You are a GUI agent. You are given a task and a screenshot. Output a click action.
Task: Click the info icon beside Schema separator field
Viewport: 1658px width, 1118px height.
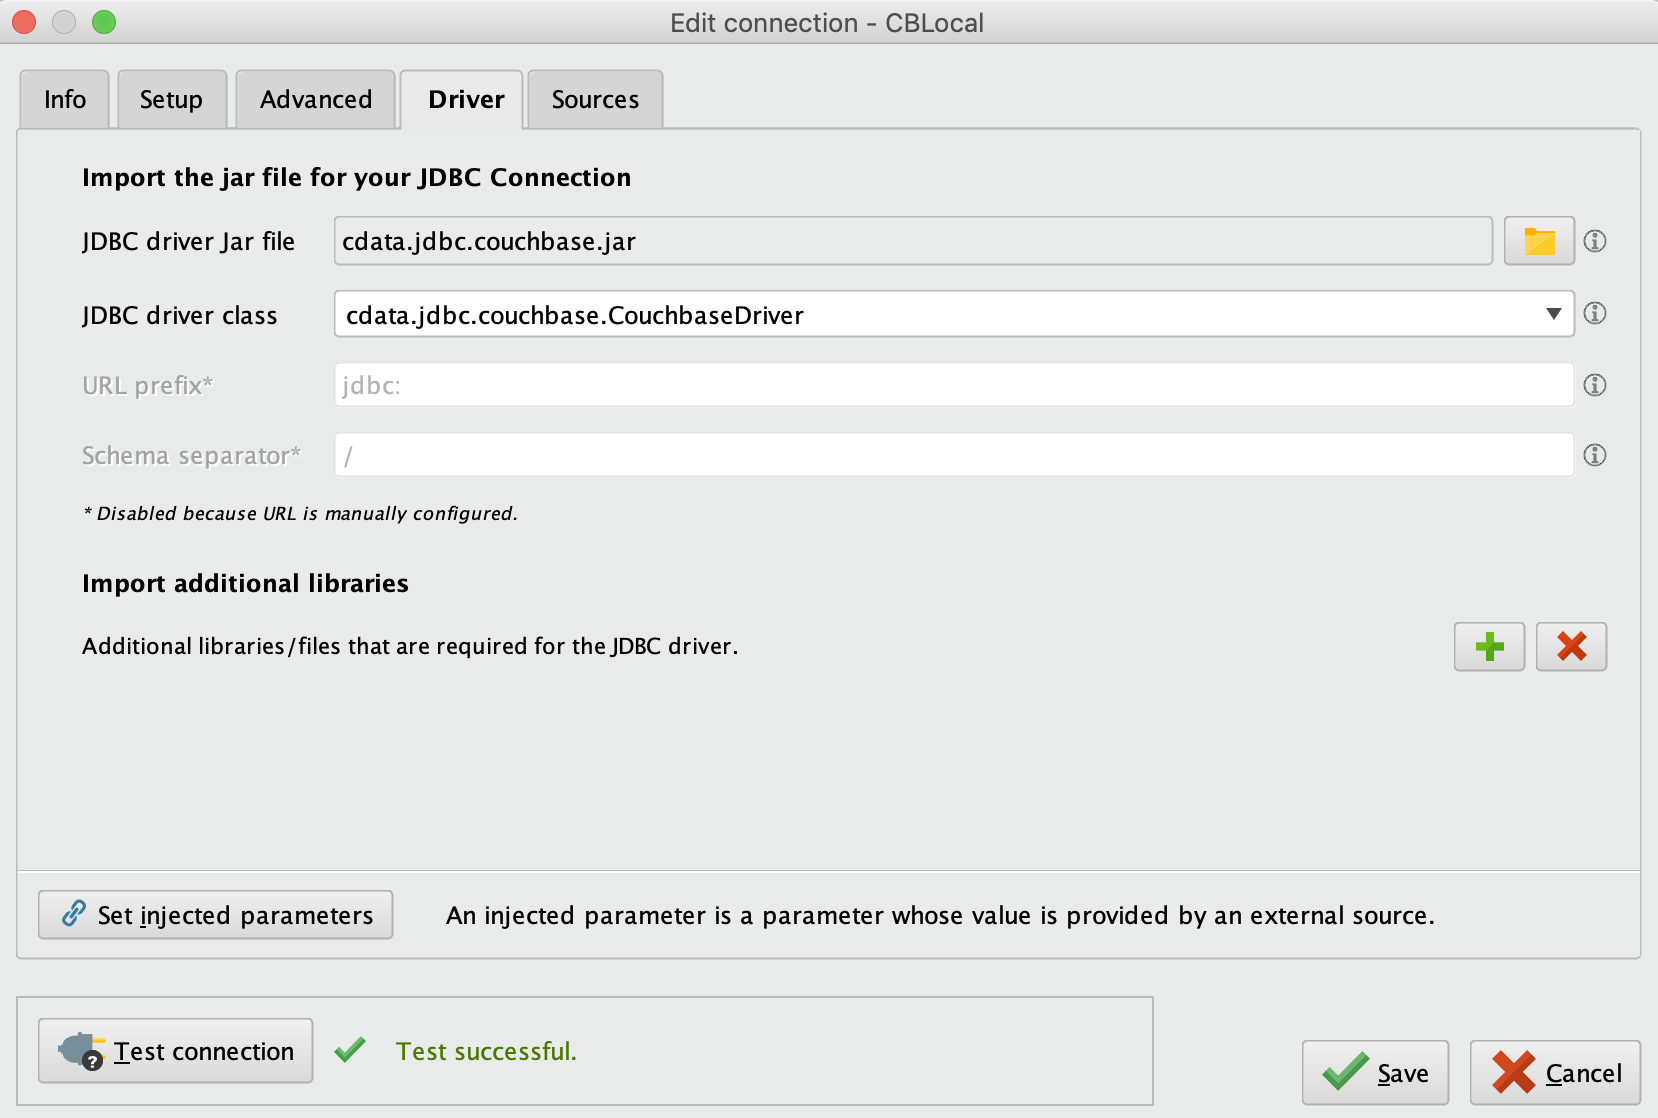point(1596,455)
